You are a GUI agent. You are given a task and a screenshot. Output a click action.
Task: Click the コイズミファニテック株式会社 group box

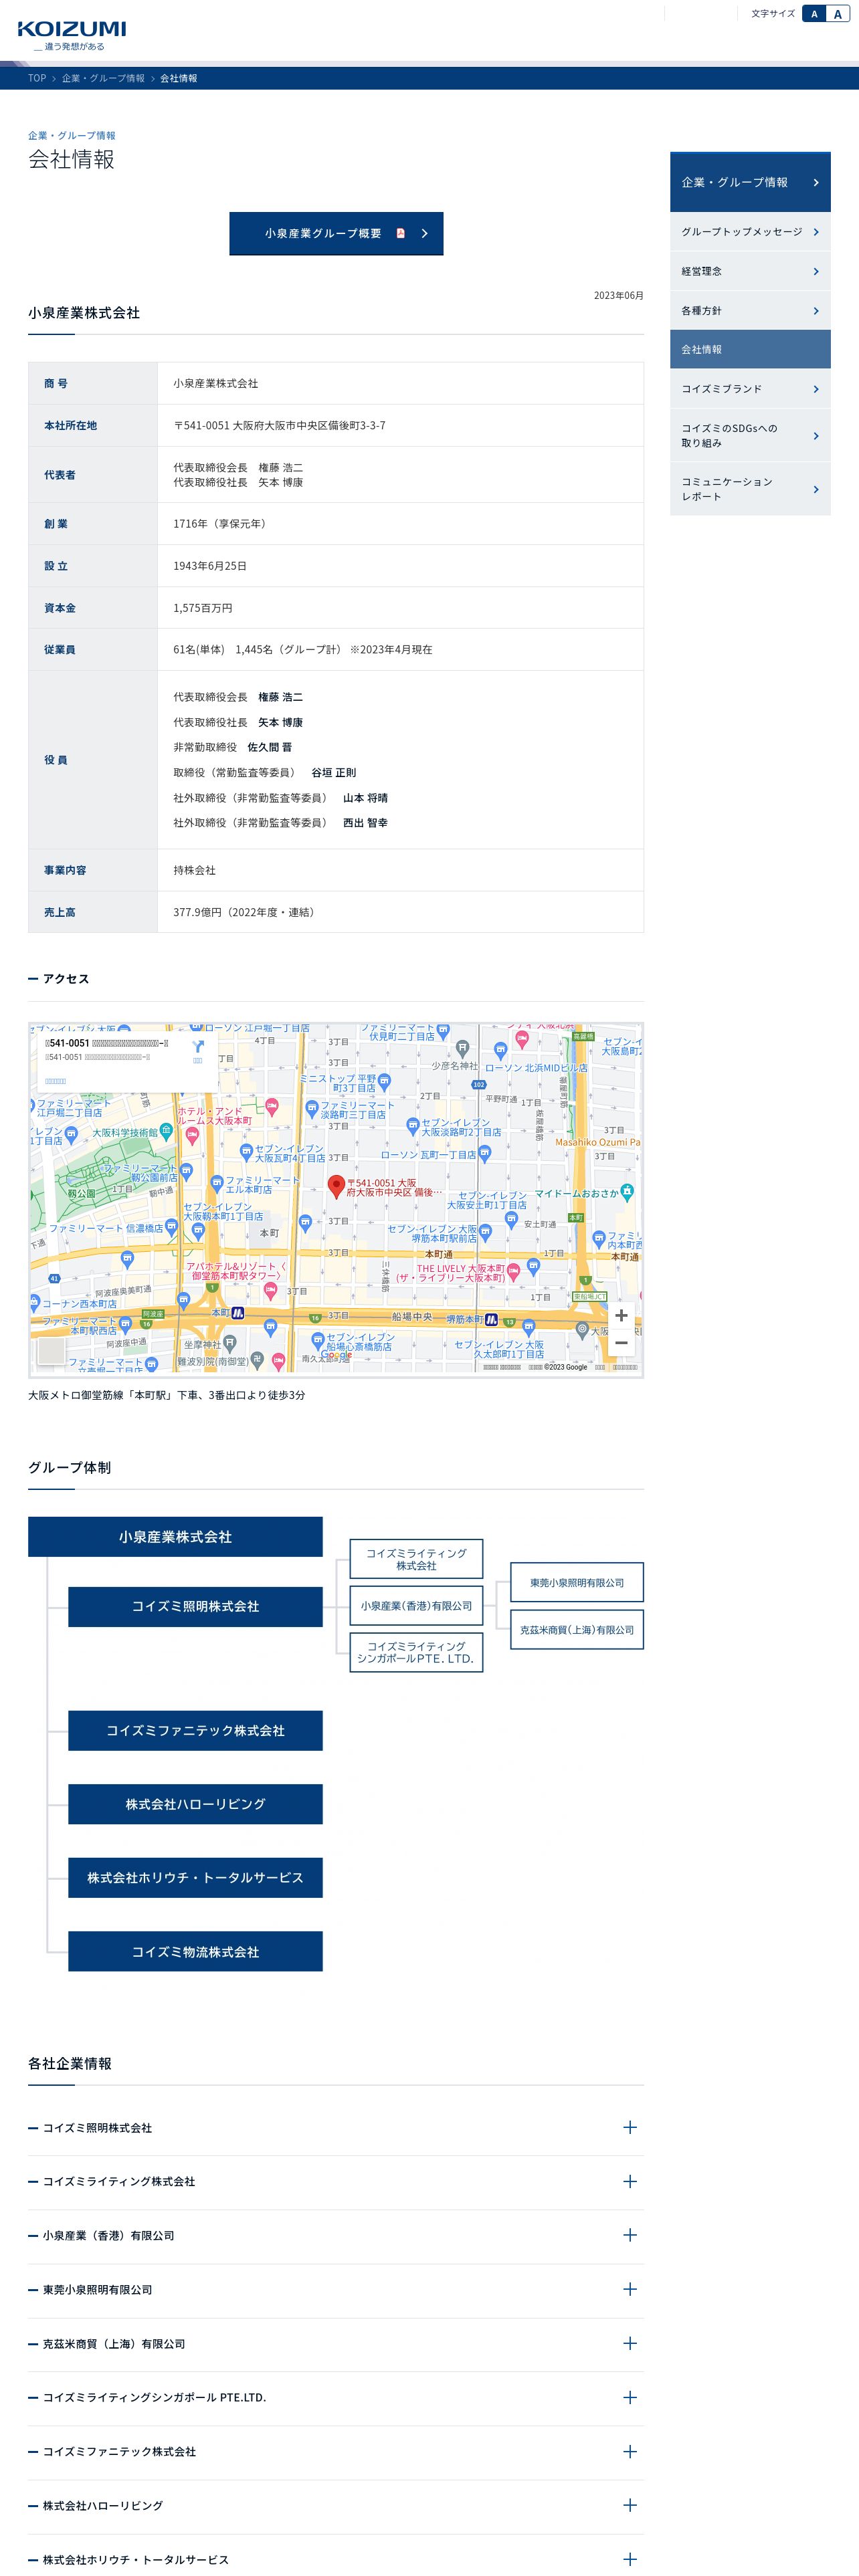pos(195,1730)
